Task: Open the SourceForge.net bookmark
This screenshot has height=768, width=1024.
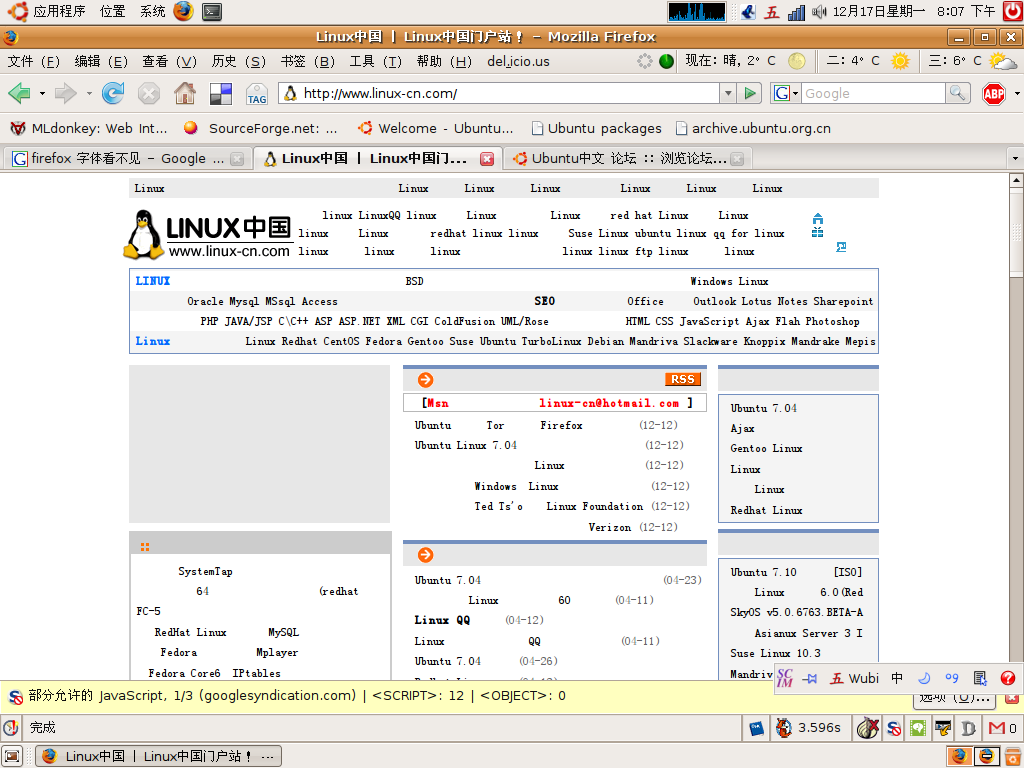Action: click(261, 128)
